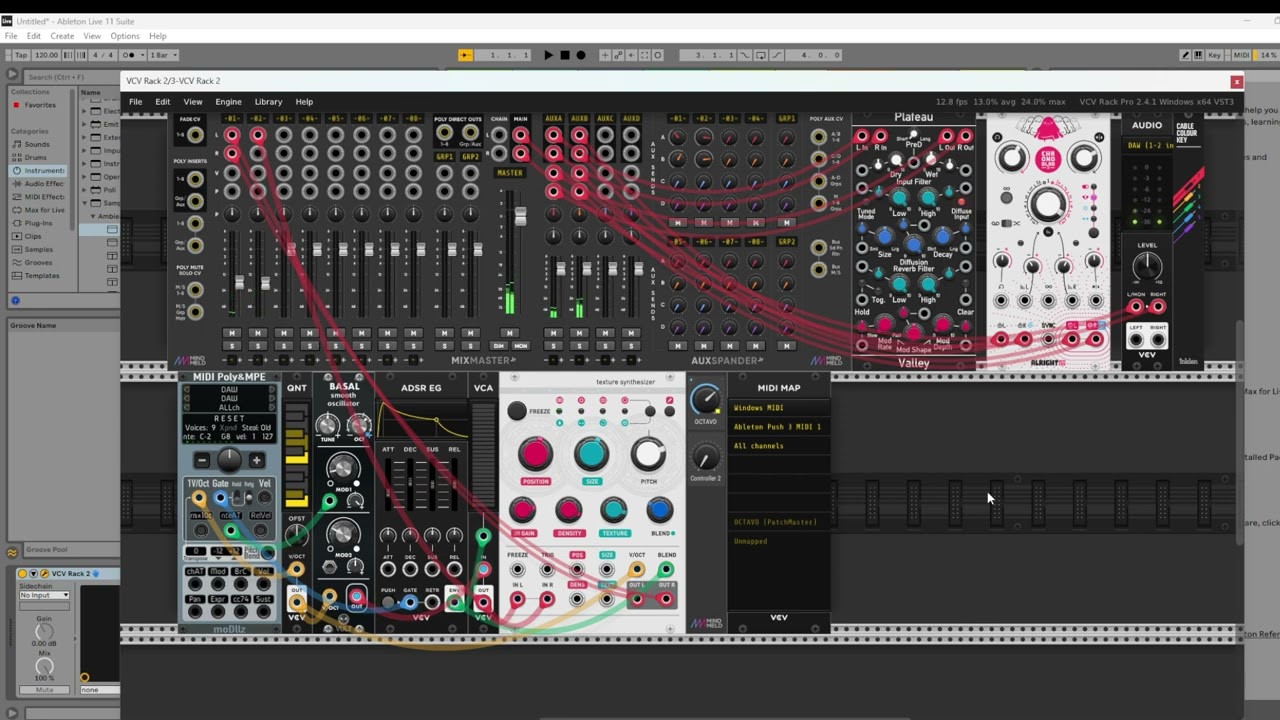
Task: Expand the topmost visible browser folder row
Action: 84,112
